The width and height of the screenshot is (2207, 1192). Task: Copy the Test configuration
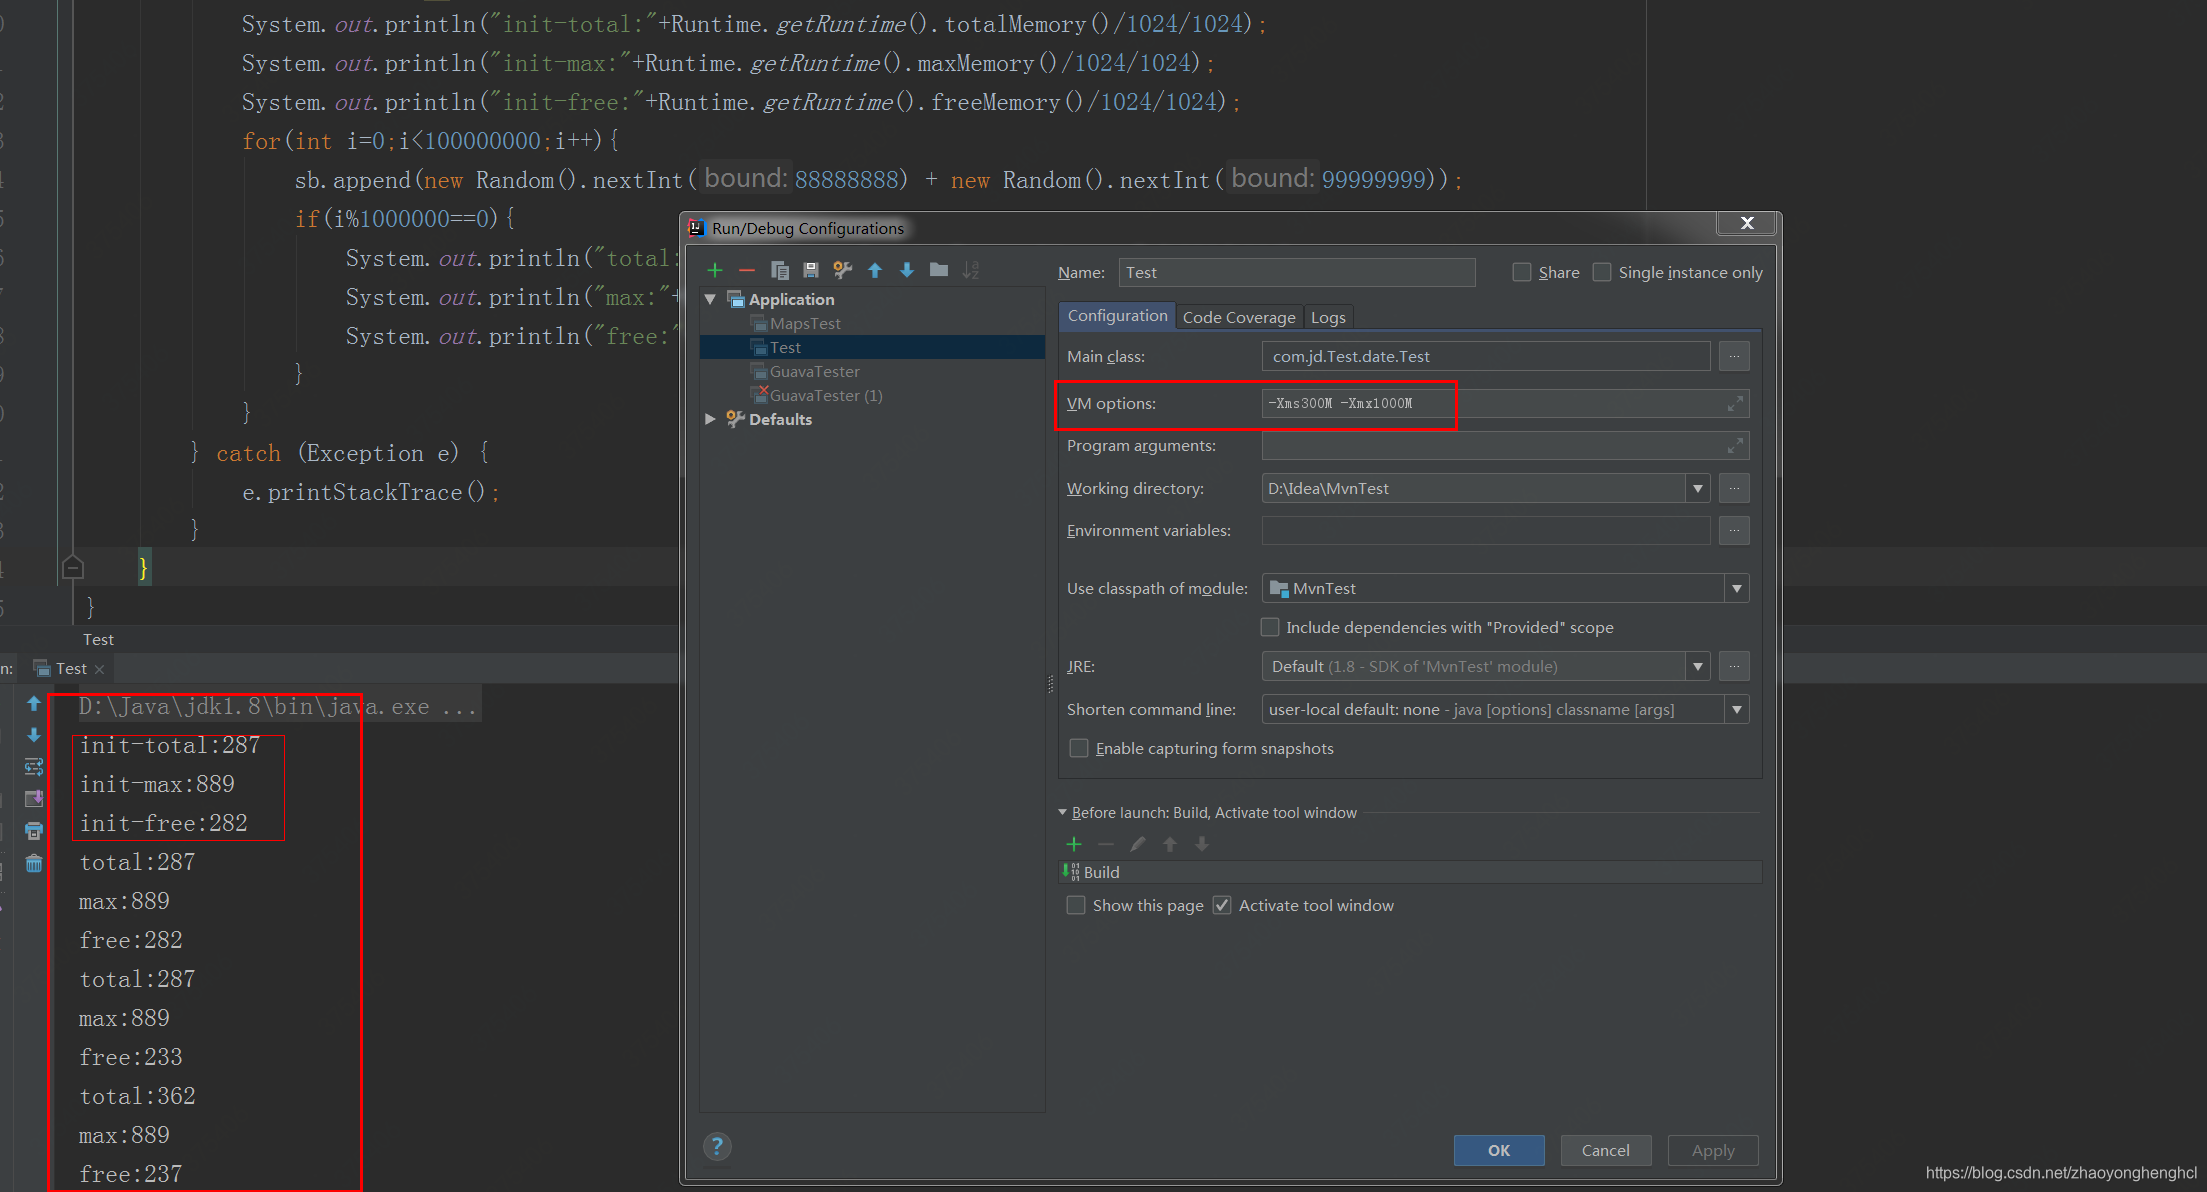779,270
